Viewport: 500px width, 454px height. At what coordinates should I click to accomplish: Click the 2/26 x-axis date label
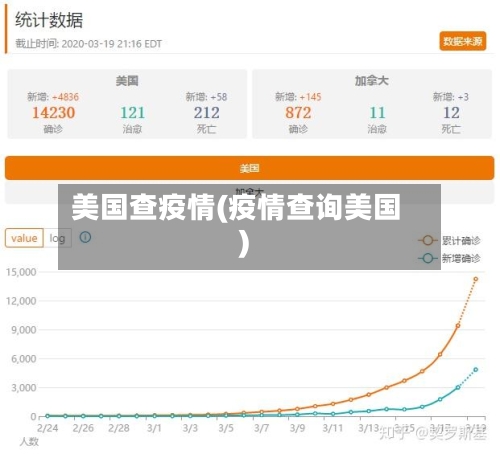[x=83, y=428]
